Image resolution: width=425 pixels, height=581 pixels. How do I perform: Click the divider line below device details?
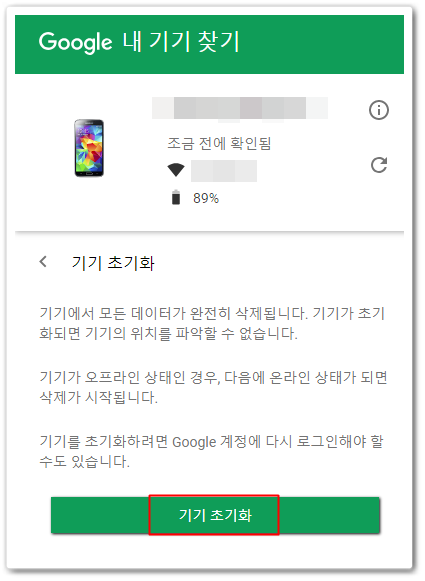click(x=209, y=232)
